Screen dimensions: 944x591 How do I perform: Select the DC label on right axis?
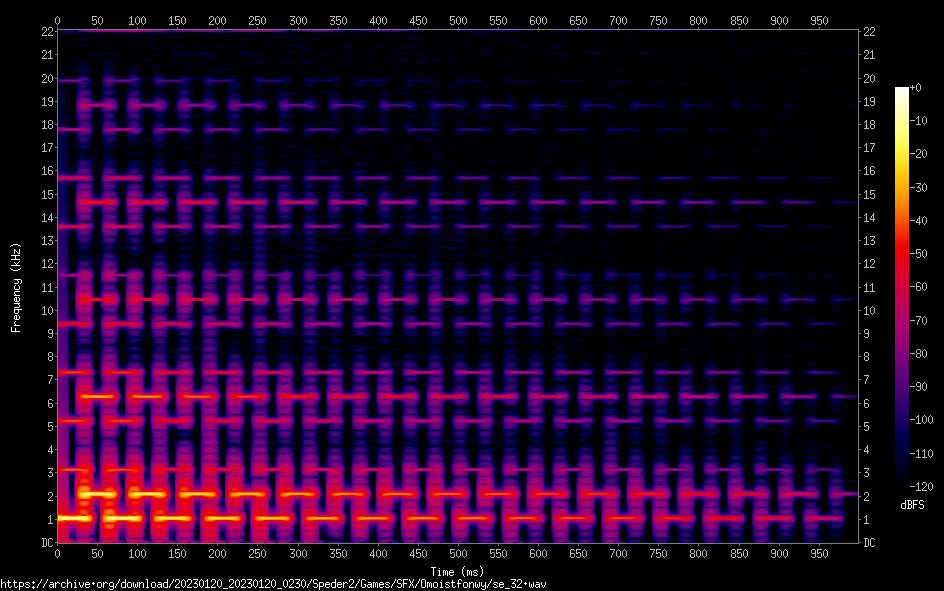point(870,543)
